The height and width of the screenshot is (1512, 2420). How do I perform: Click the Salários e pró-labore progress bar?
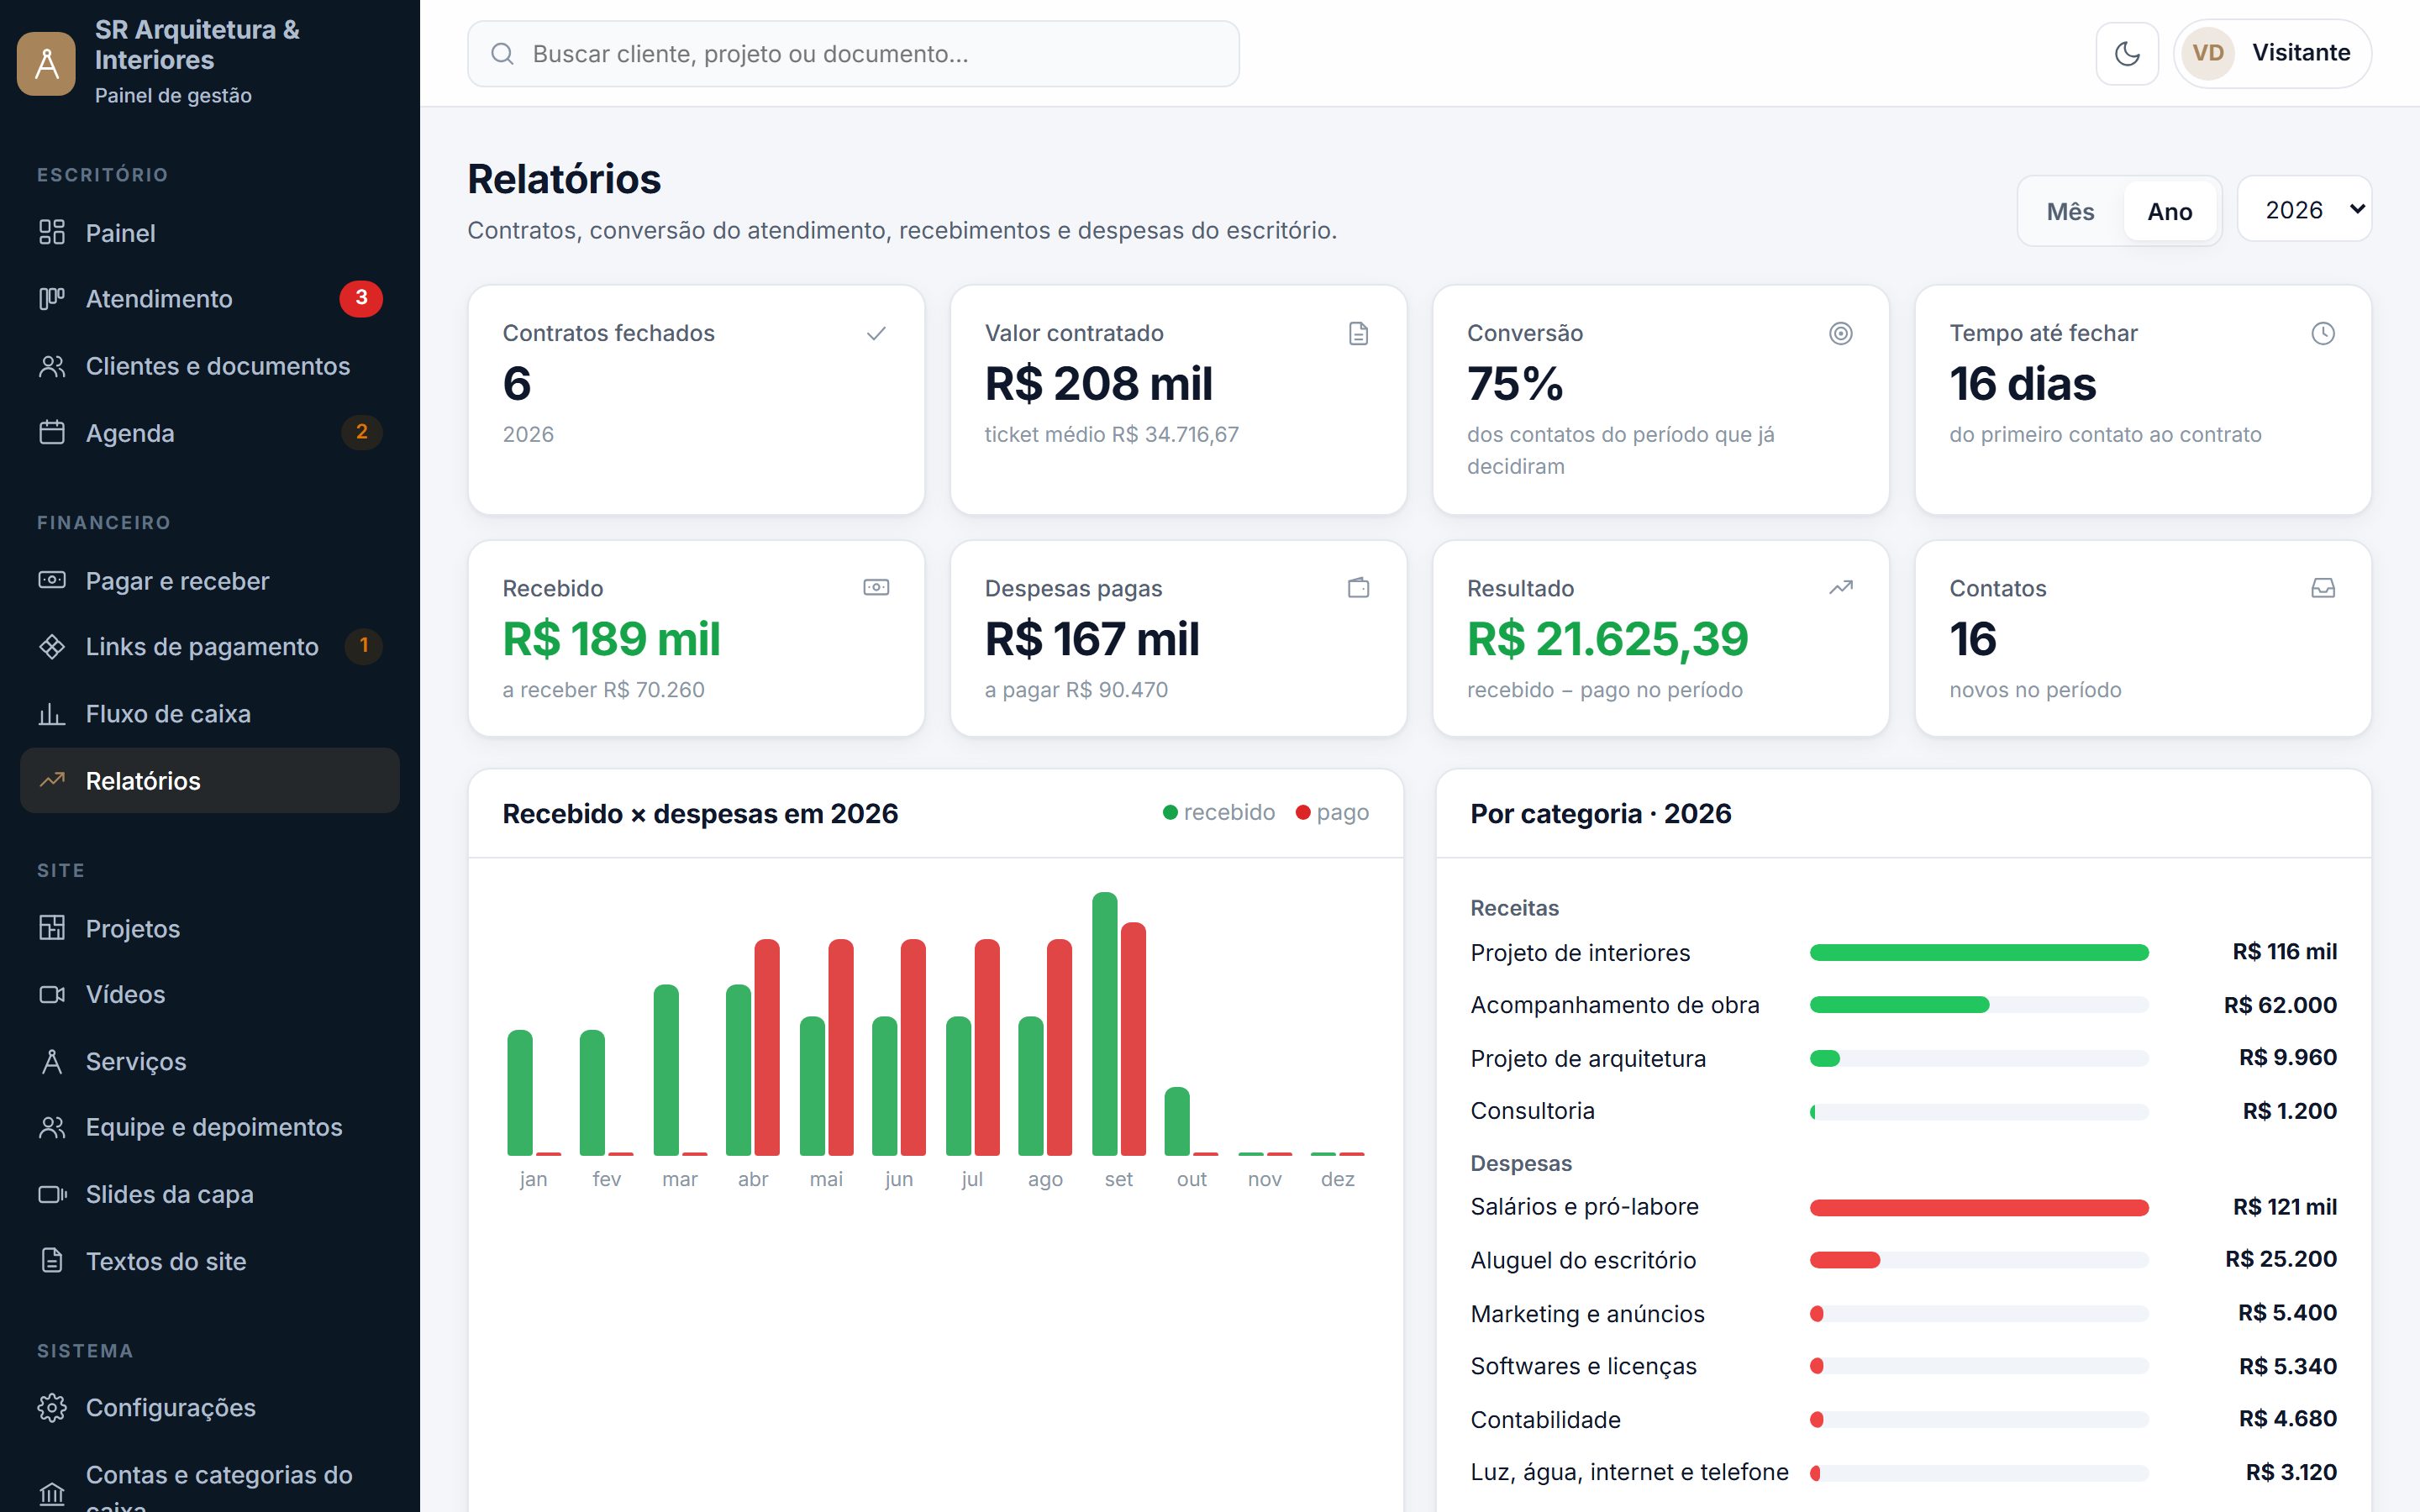pos(1978,1207)
